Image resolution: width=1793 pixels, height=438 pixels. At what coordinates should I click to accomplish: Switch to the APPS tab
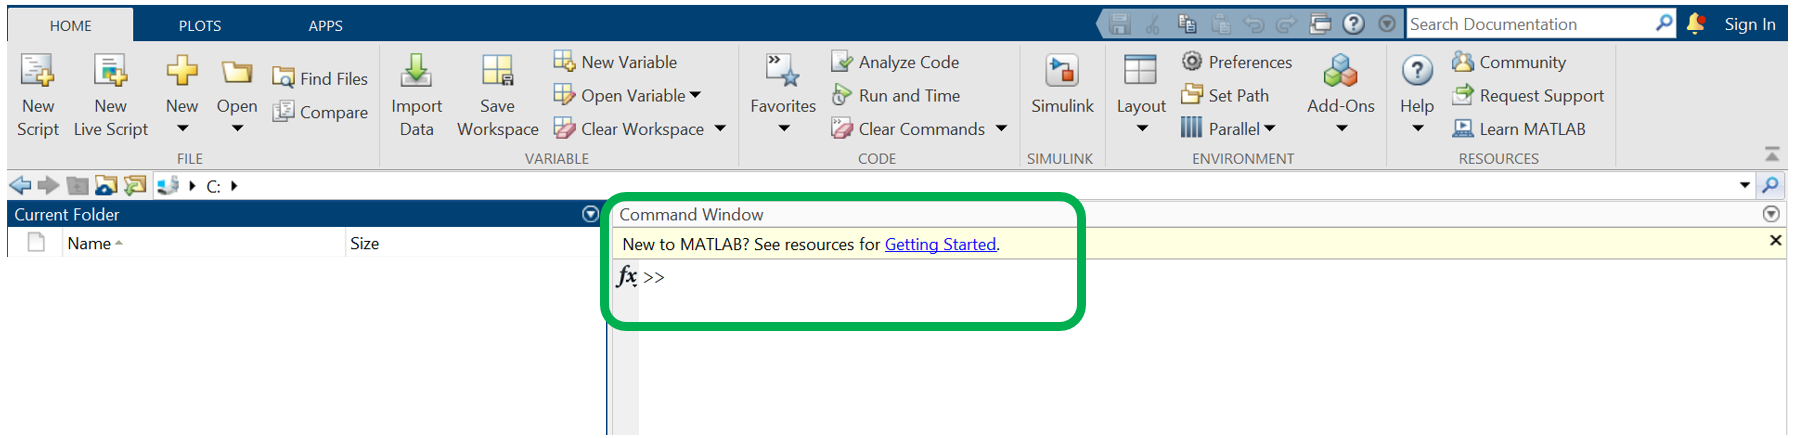325,25
